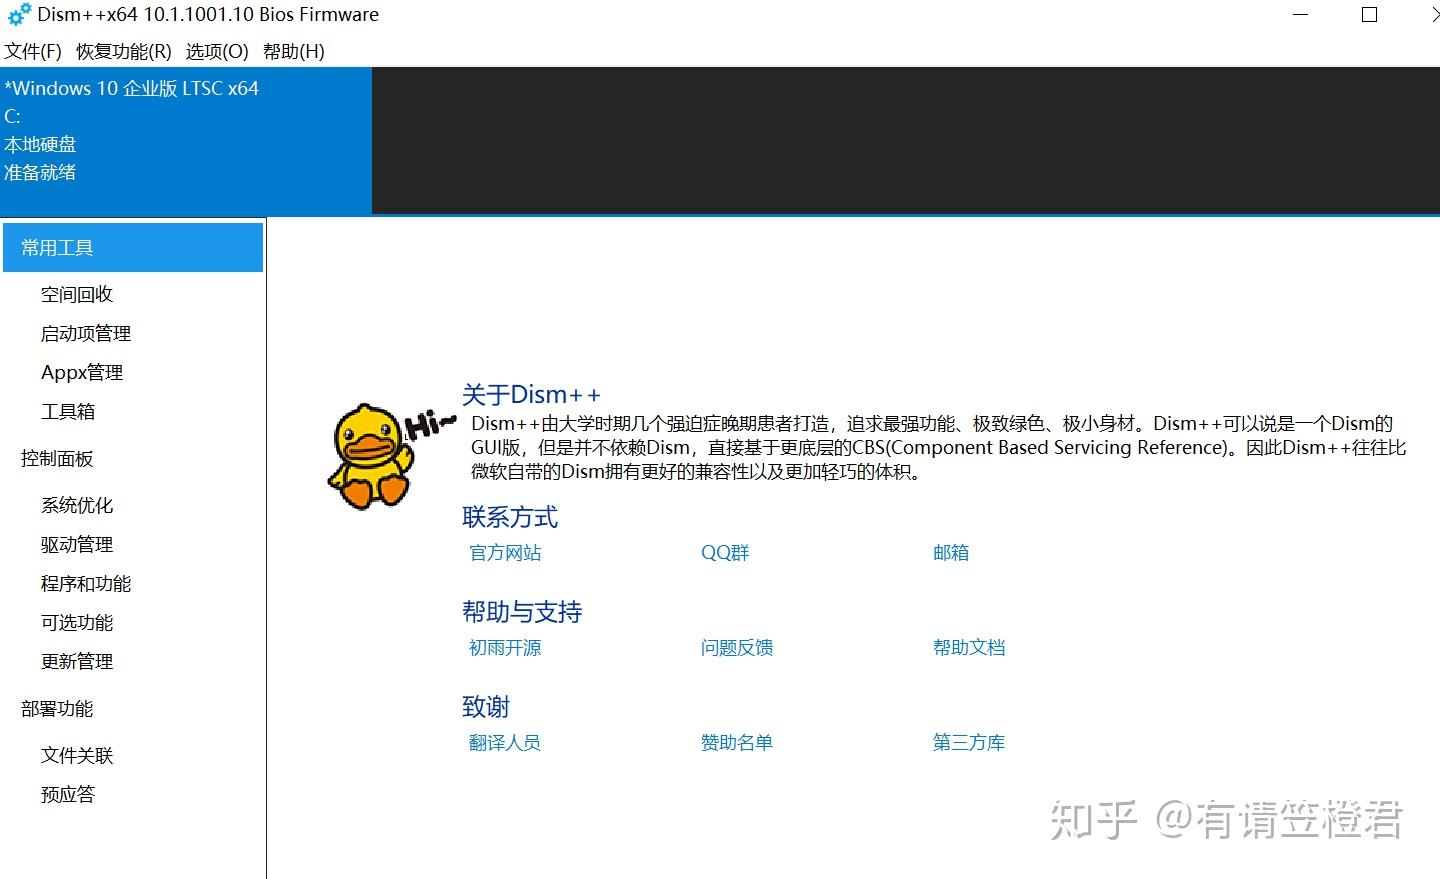Screen dimensions: 1440x879
Task: Open 空间回收 in the sidebar
Action: (x=77, y=294)
